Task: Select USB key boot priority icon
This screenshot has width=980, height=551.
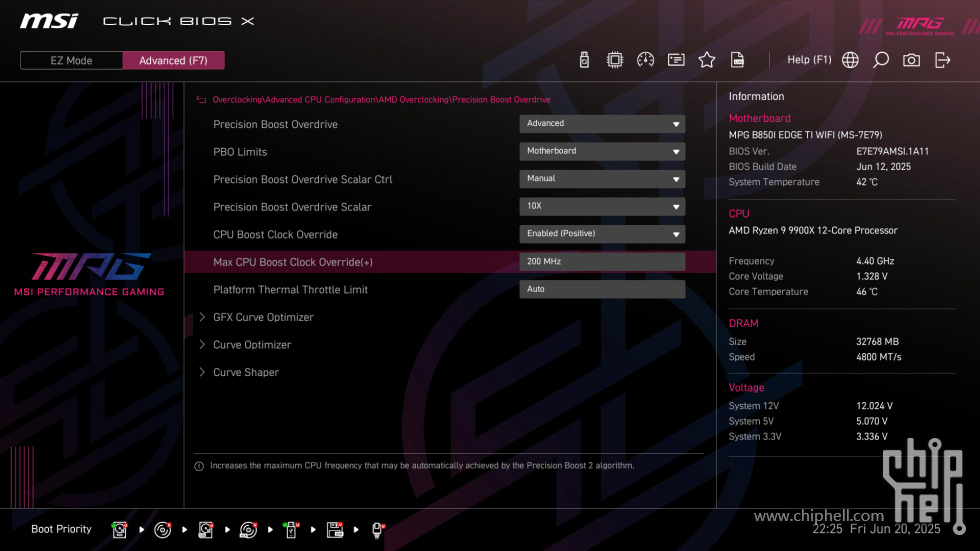Action: (x=291, y=530)
